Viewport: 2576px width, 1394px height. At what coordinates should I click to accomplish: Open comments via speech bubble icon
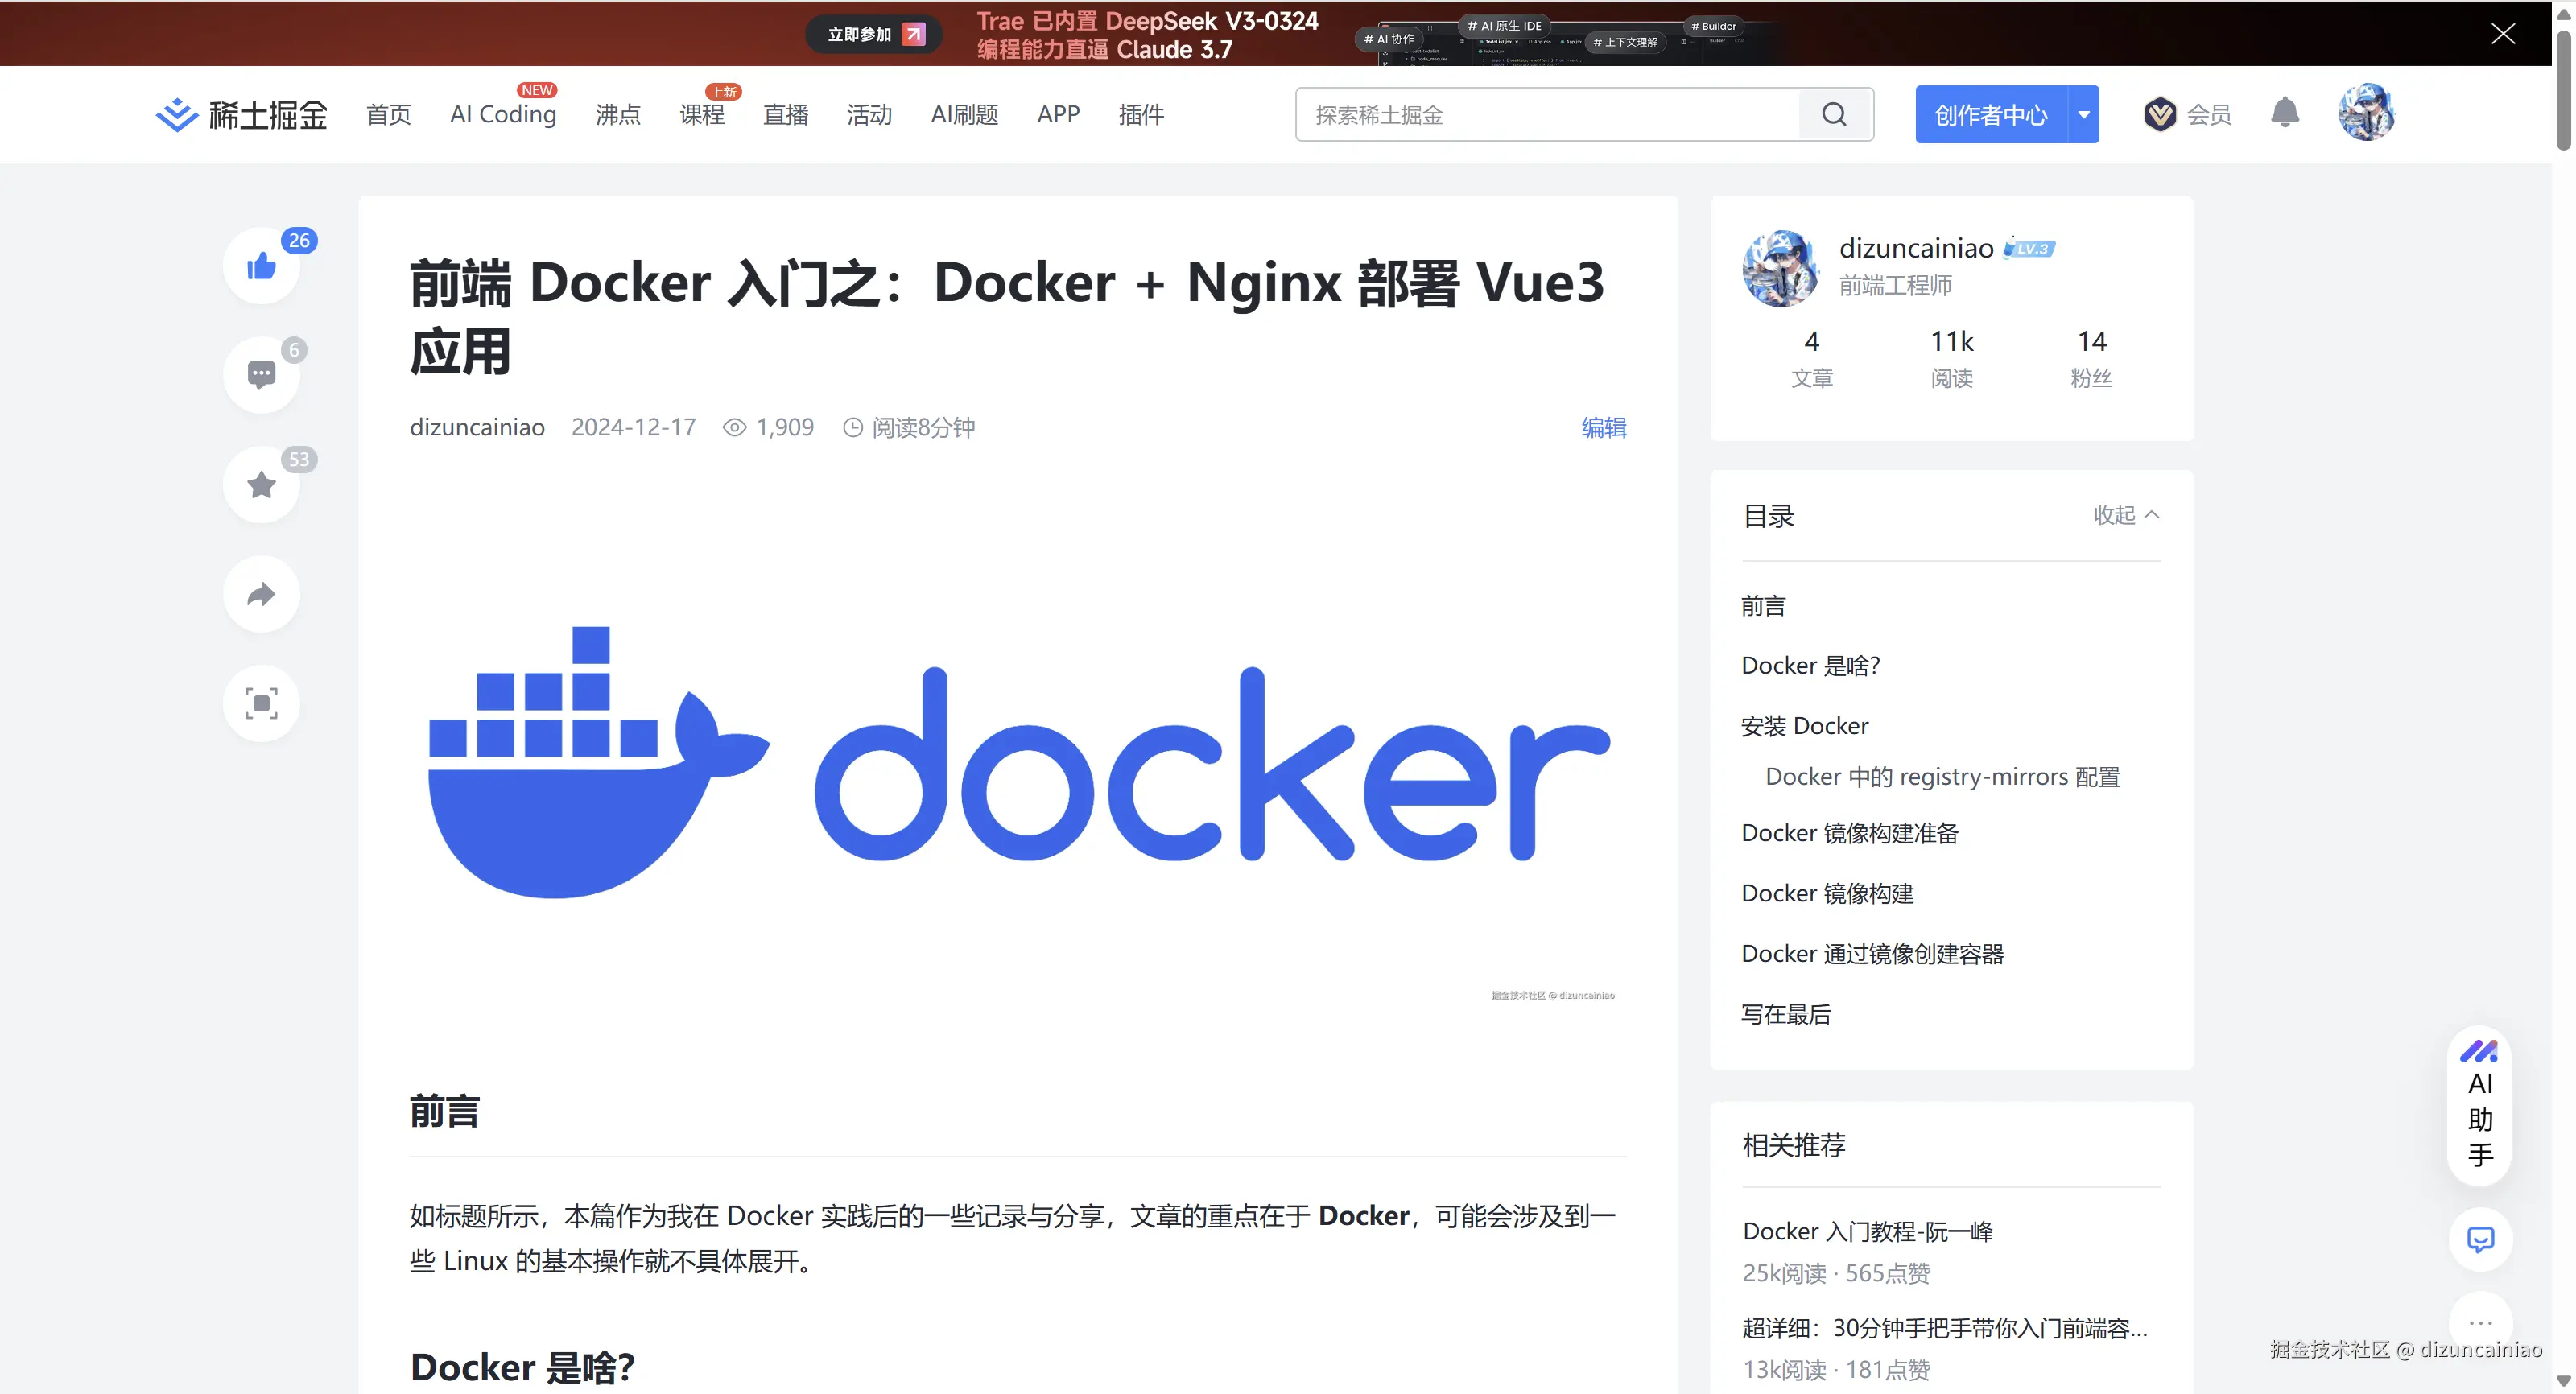[261, 375]
